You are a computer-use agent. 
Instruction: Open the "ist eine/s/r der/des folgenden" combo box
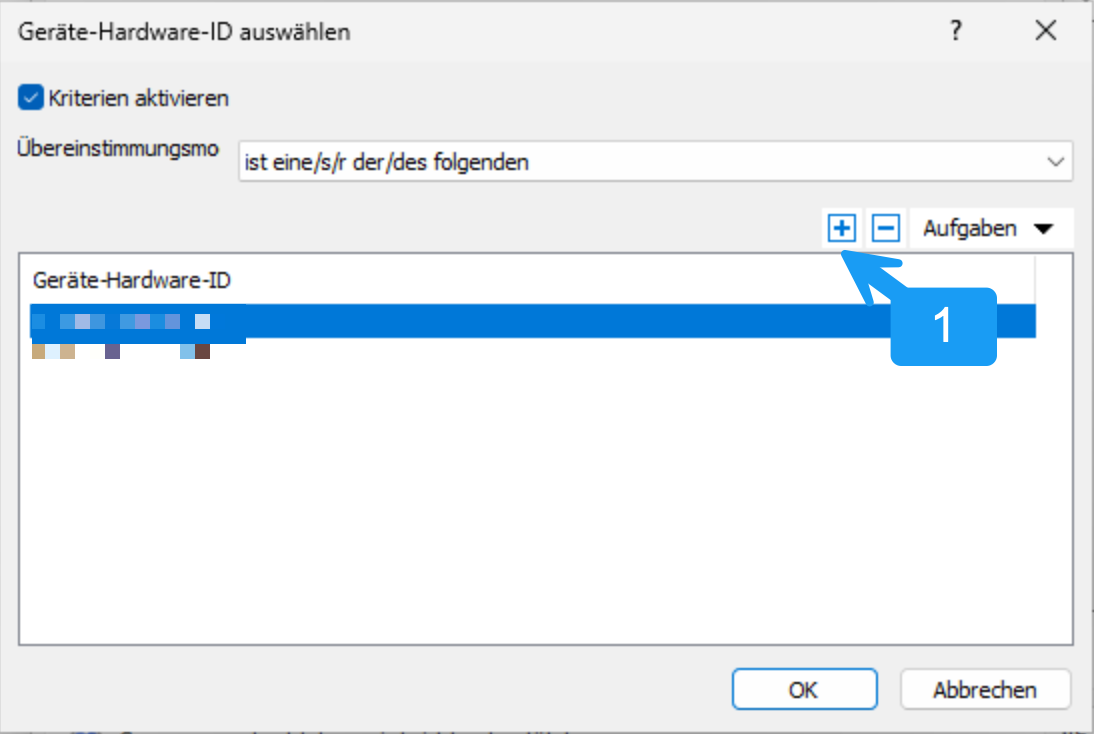coord(640,161)
